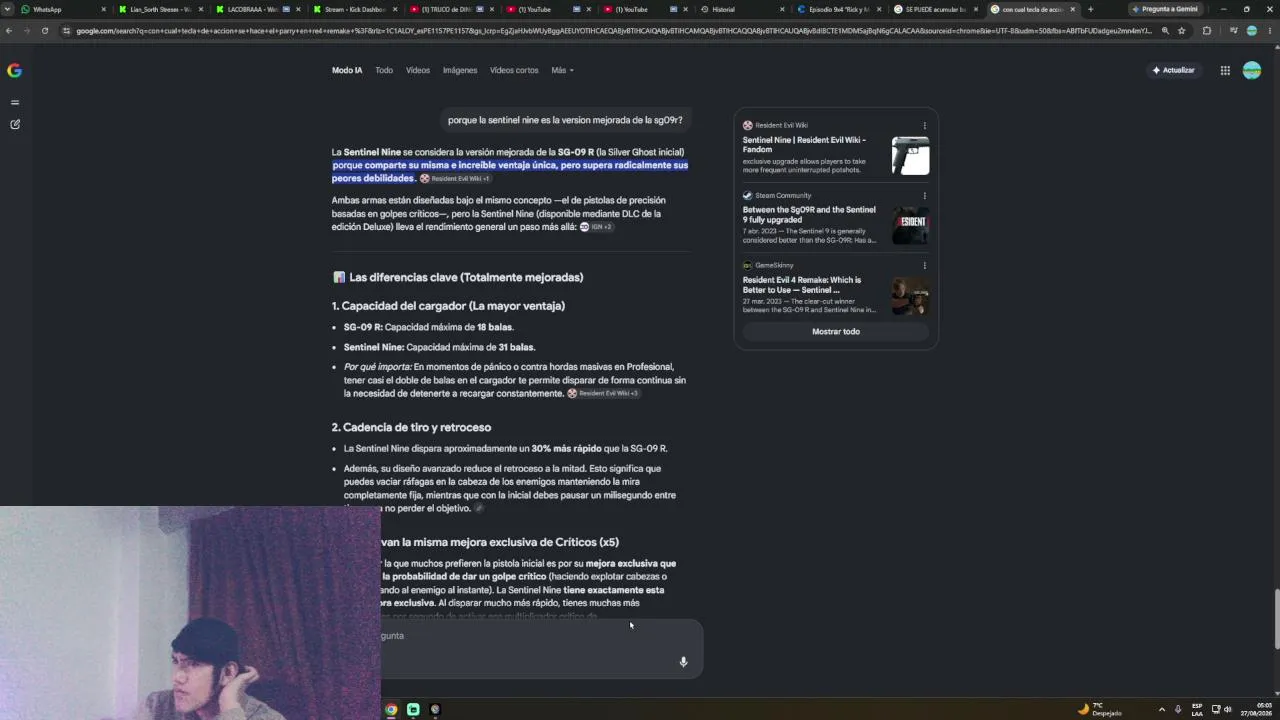Click the Steam Community favicon
Screen dimensions: 1280x720
pyautogui.click(x=747, y=195)
